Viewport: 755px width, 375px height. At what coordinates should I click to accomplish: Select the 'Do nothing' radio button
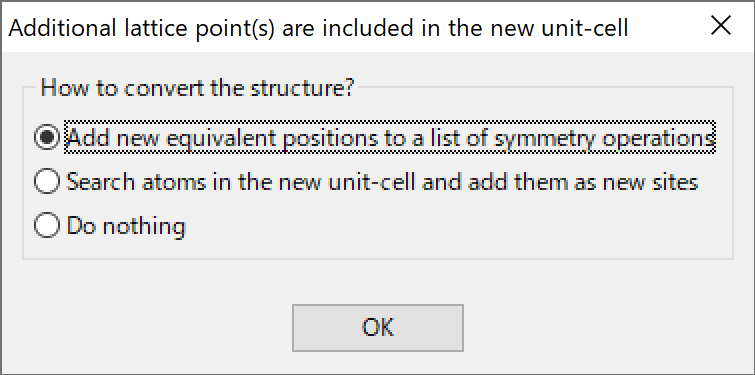coord(110,225)
